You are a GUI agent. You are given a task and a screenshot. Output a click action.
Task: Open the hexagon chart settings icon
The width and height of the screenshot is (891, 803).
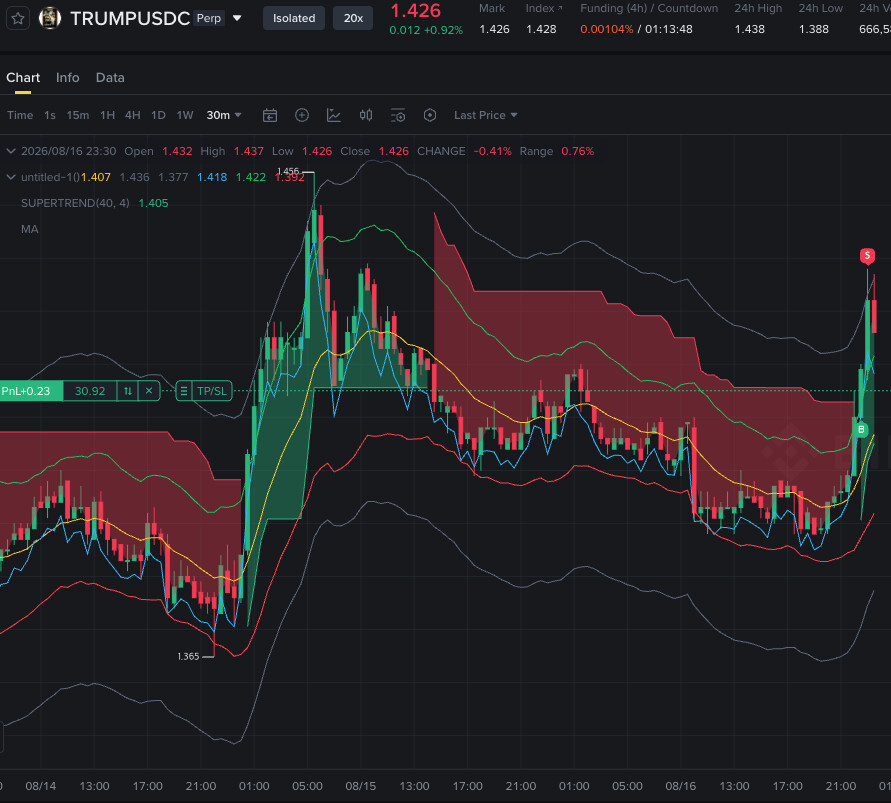pyautogui.click(x=430, y=115)
